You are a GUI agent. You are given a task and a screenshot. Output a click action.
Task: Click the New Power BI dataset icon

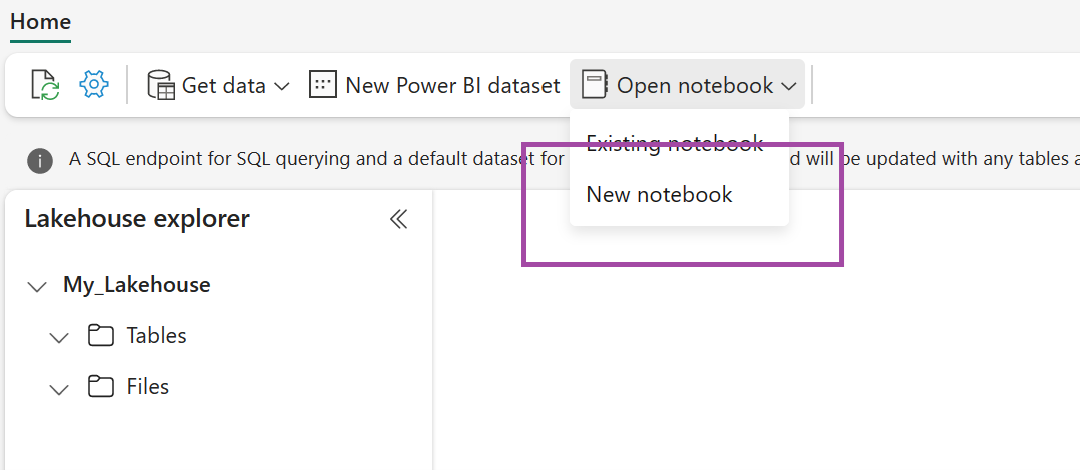coord(323,85)
